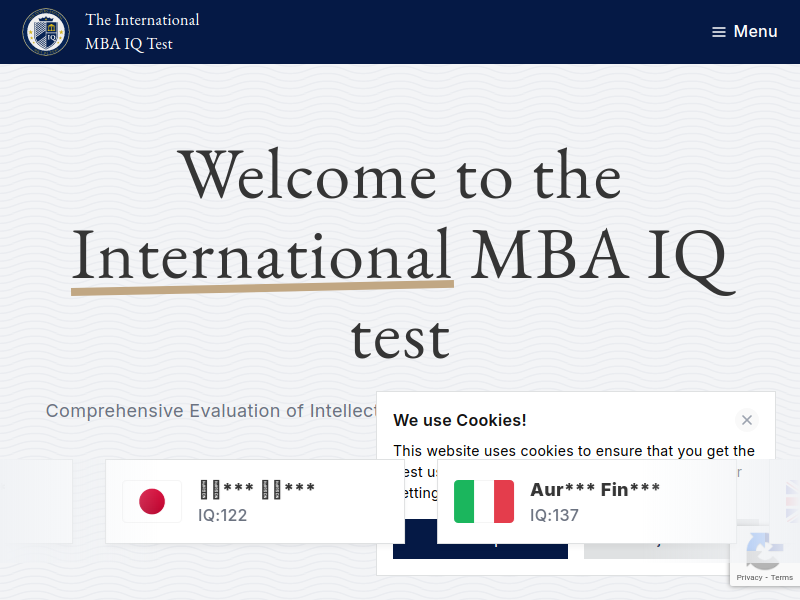The height and width of the screenshot is (600, 800).
Task: Open the reCAPTCHA Privacy link
Action: click(x=749, y=578)
